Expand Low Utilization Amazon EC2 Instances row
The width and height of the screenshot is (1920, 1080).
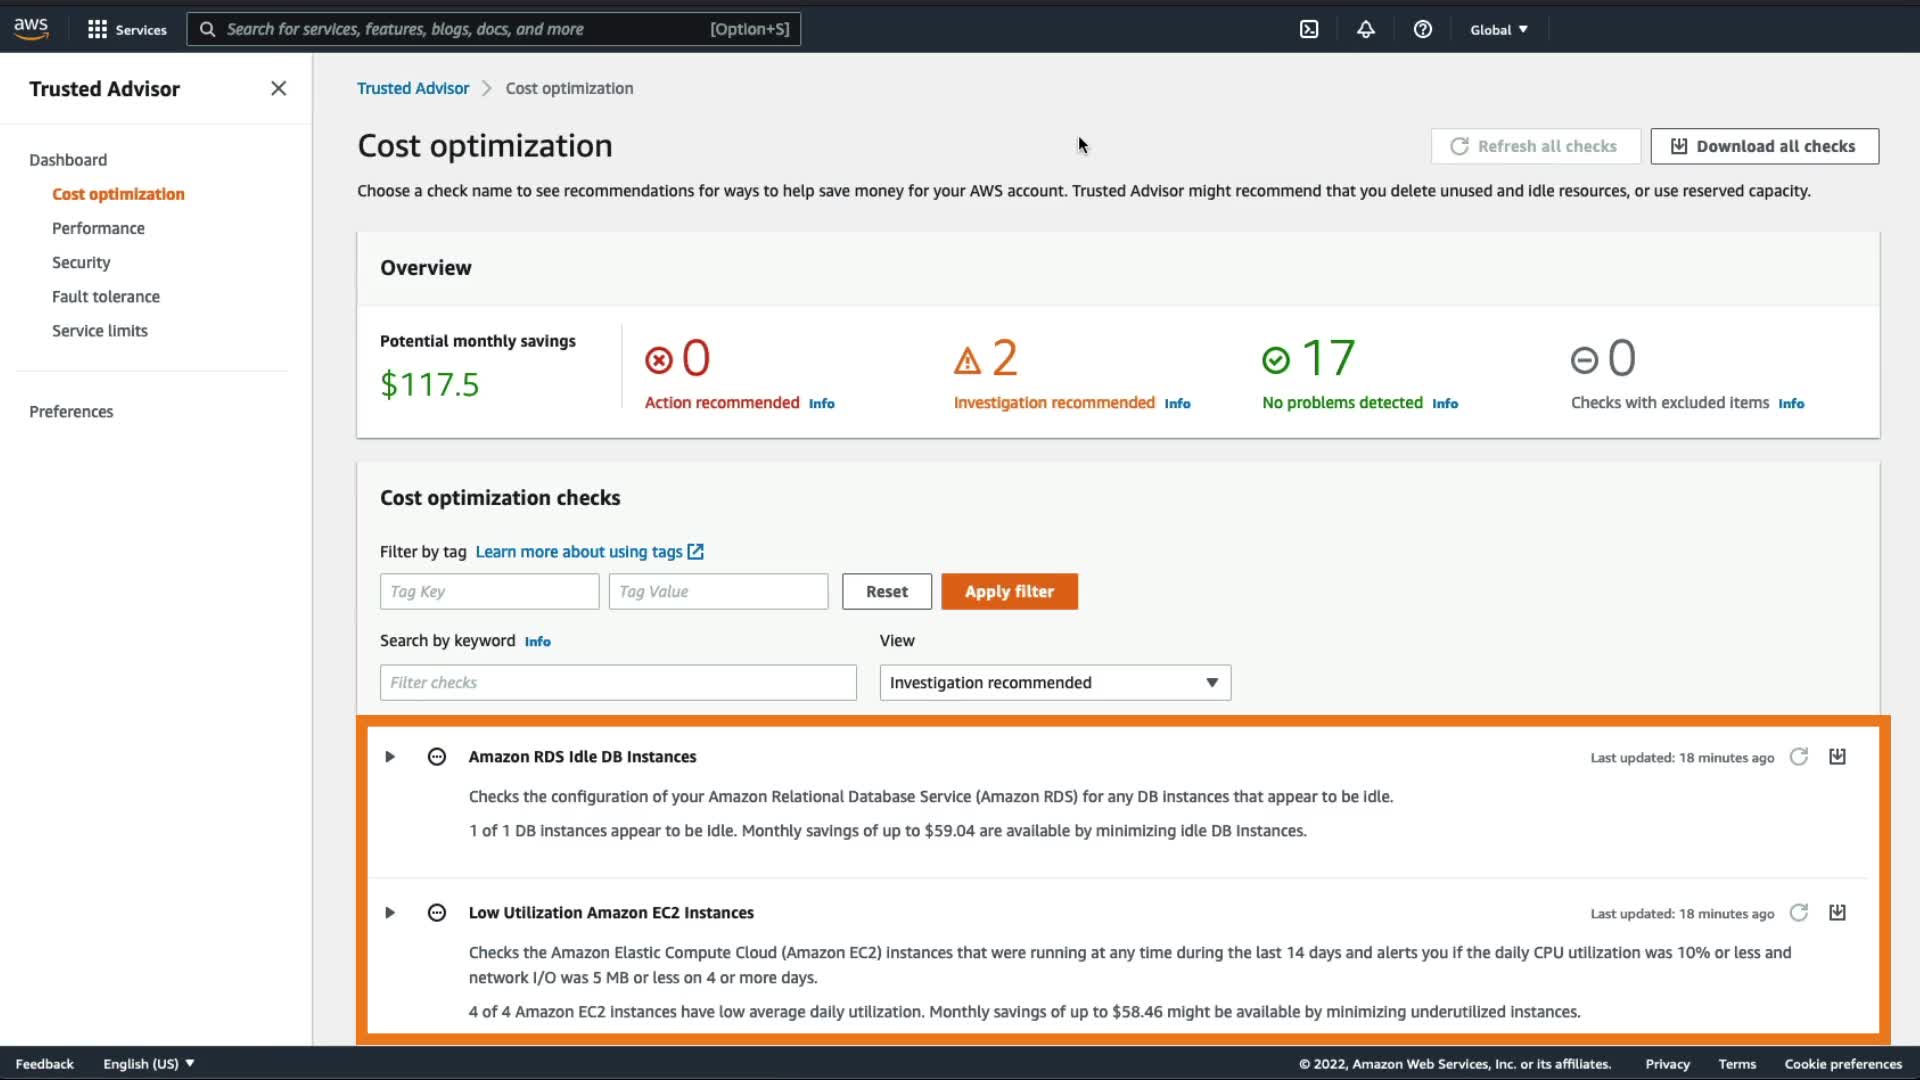[x=390, y=913]
